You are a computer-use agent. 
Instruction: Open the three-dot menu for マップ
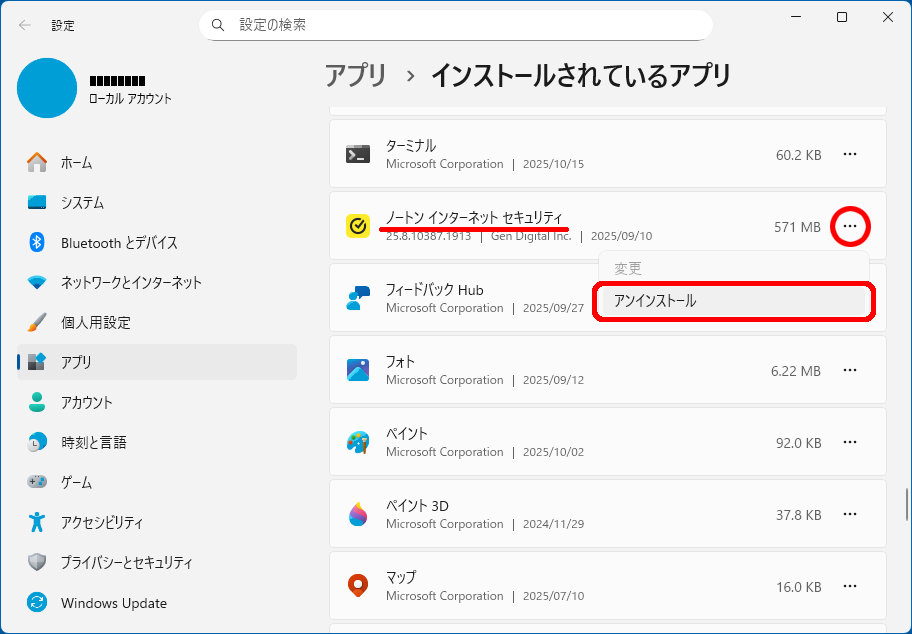coord(850,586)
